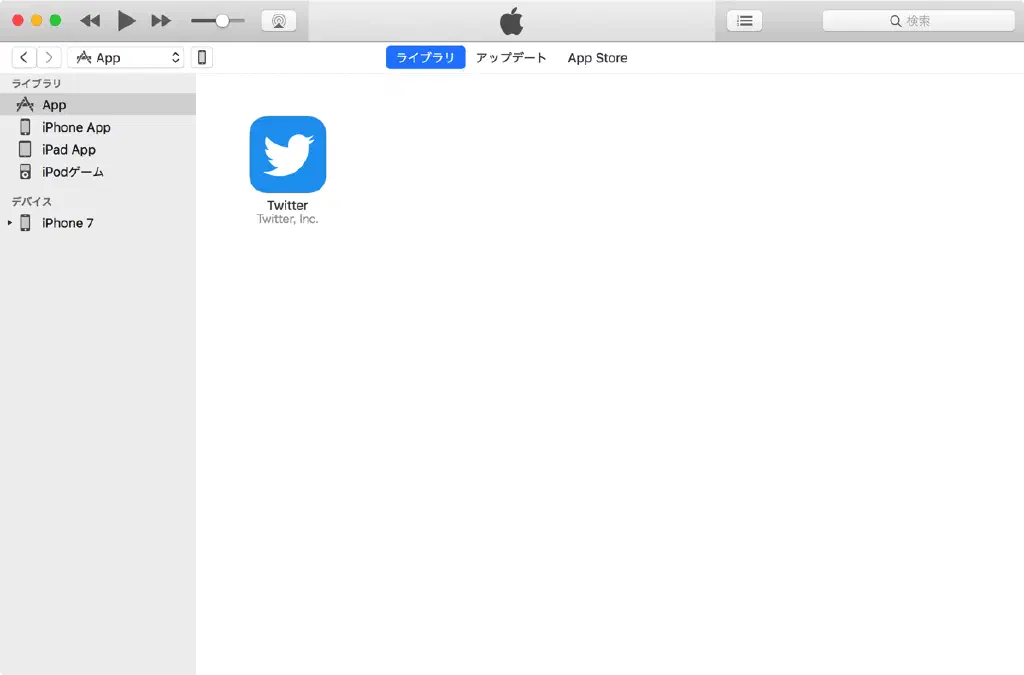The width and height of the screenshot is (1024, 675).
Task: Switch to the アップデート tab
Action: pos(511,58)
